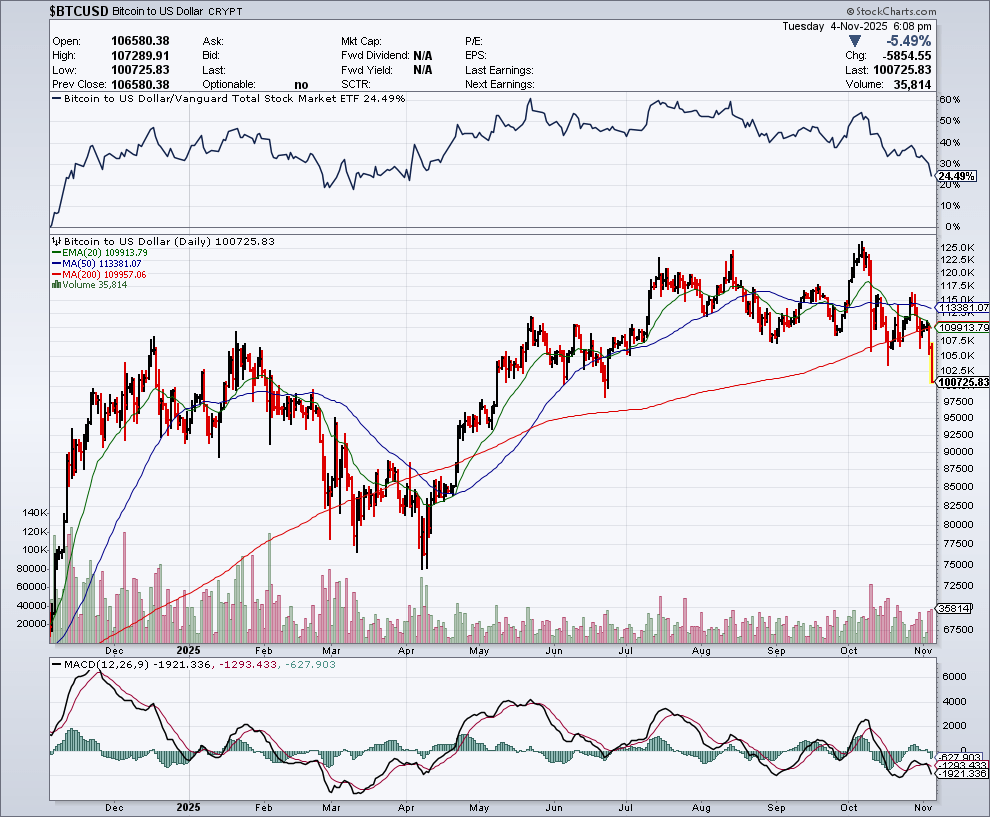Click the CRYPT asset-type label

(225, 11)
